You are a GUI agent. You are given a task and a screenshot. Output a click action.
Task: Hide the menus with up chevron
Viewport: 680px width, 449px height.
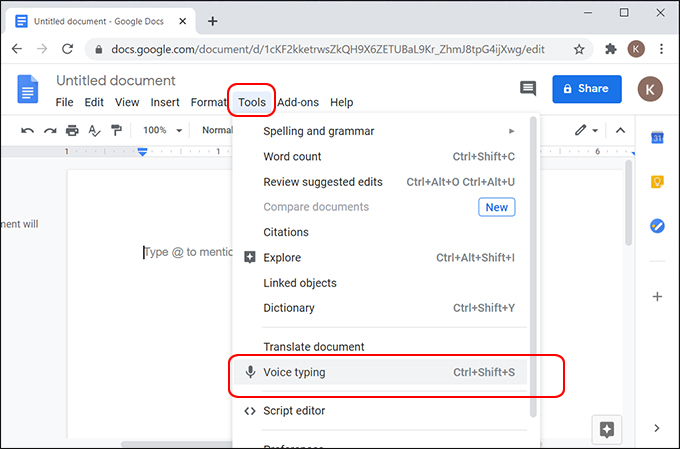pos(619,130)
